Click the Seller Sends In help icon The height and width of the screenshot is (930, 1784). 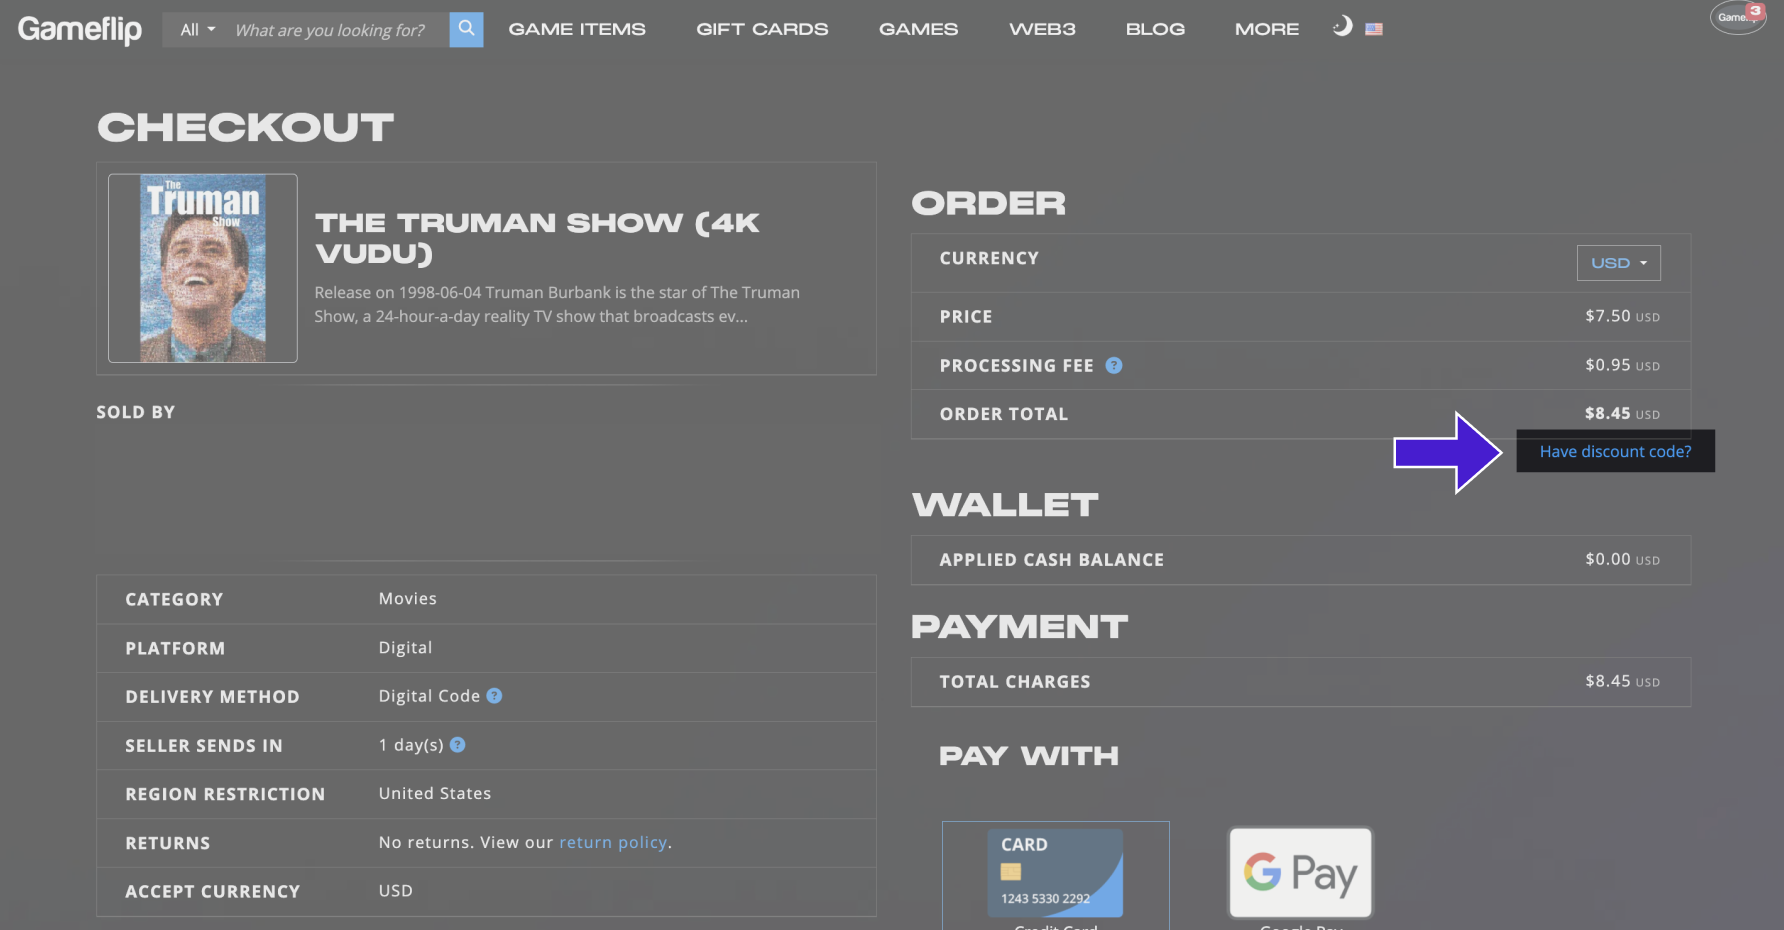458,745
